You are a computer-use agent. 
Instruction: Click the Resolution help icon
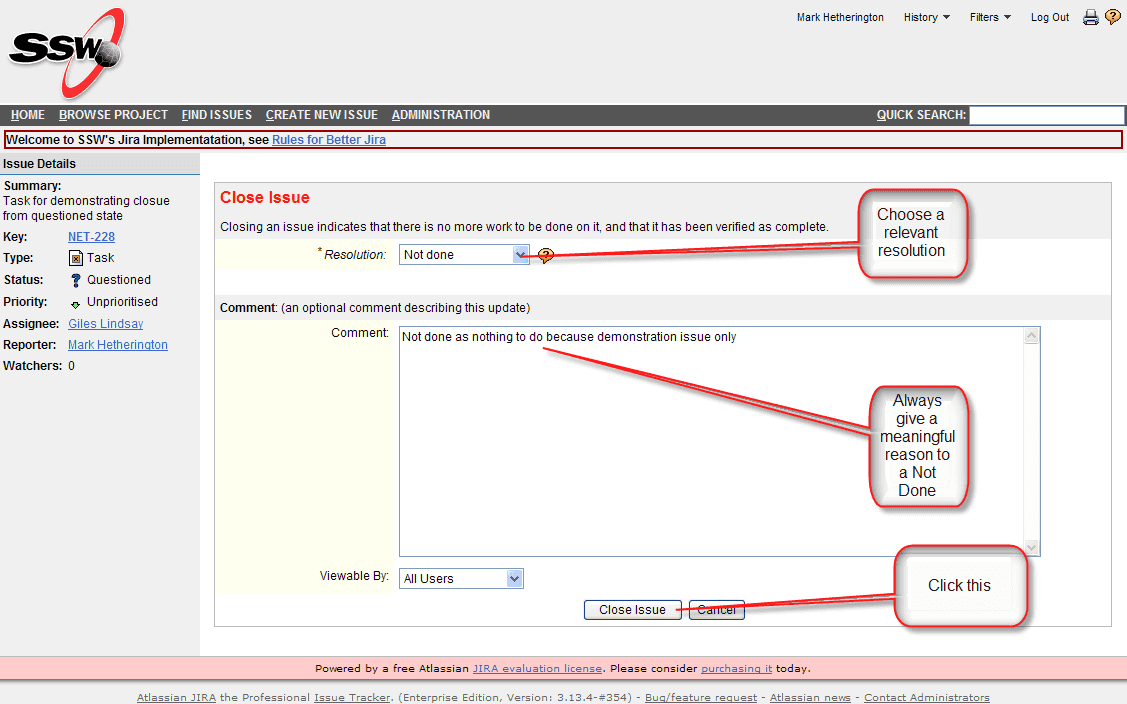click(545, 256)
